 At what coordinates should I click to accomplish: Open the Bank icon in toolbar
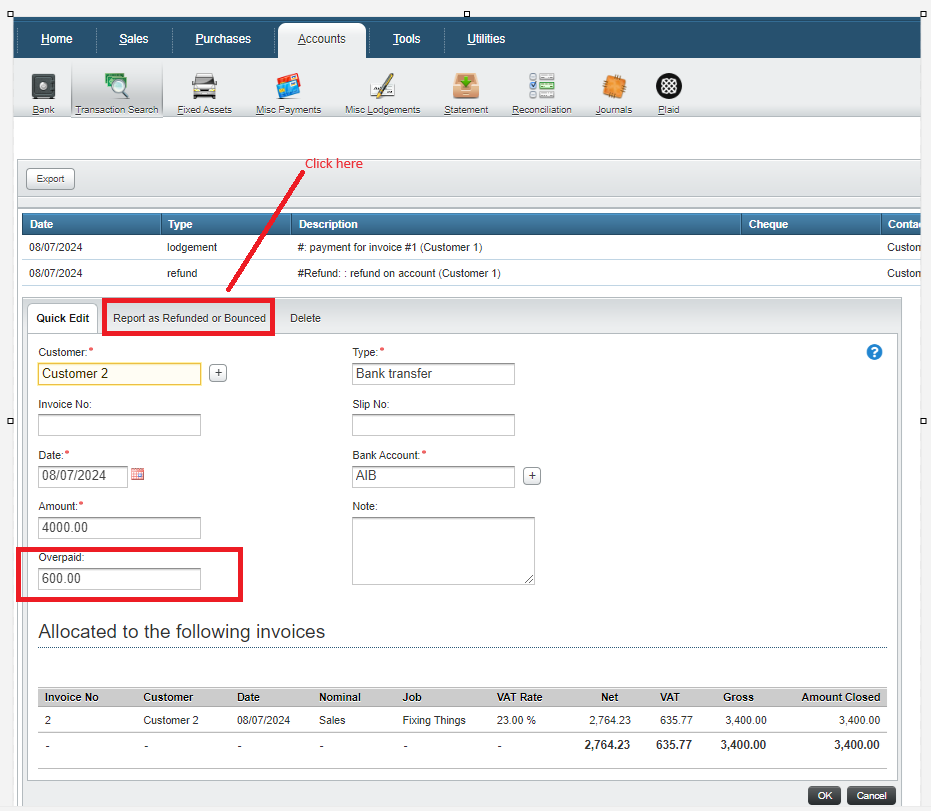[x=43, y=87]
